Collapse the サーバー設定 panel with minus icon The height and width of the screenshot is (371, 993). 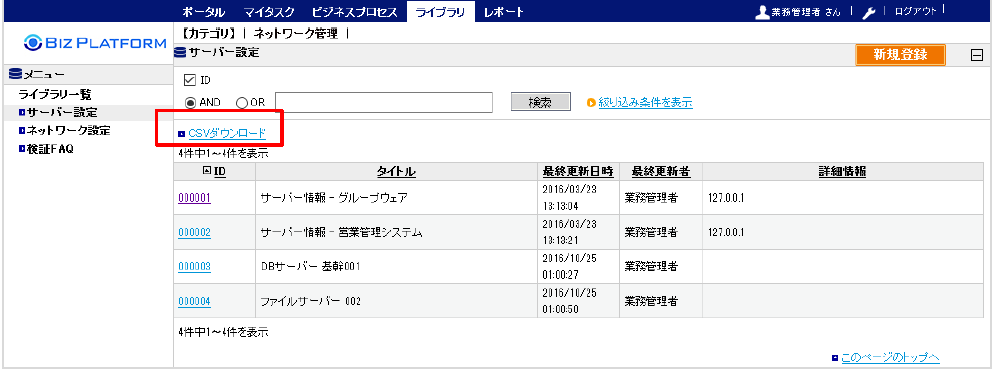[977, 56]
